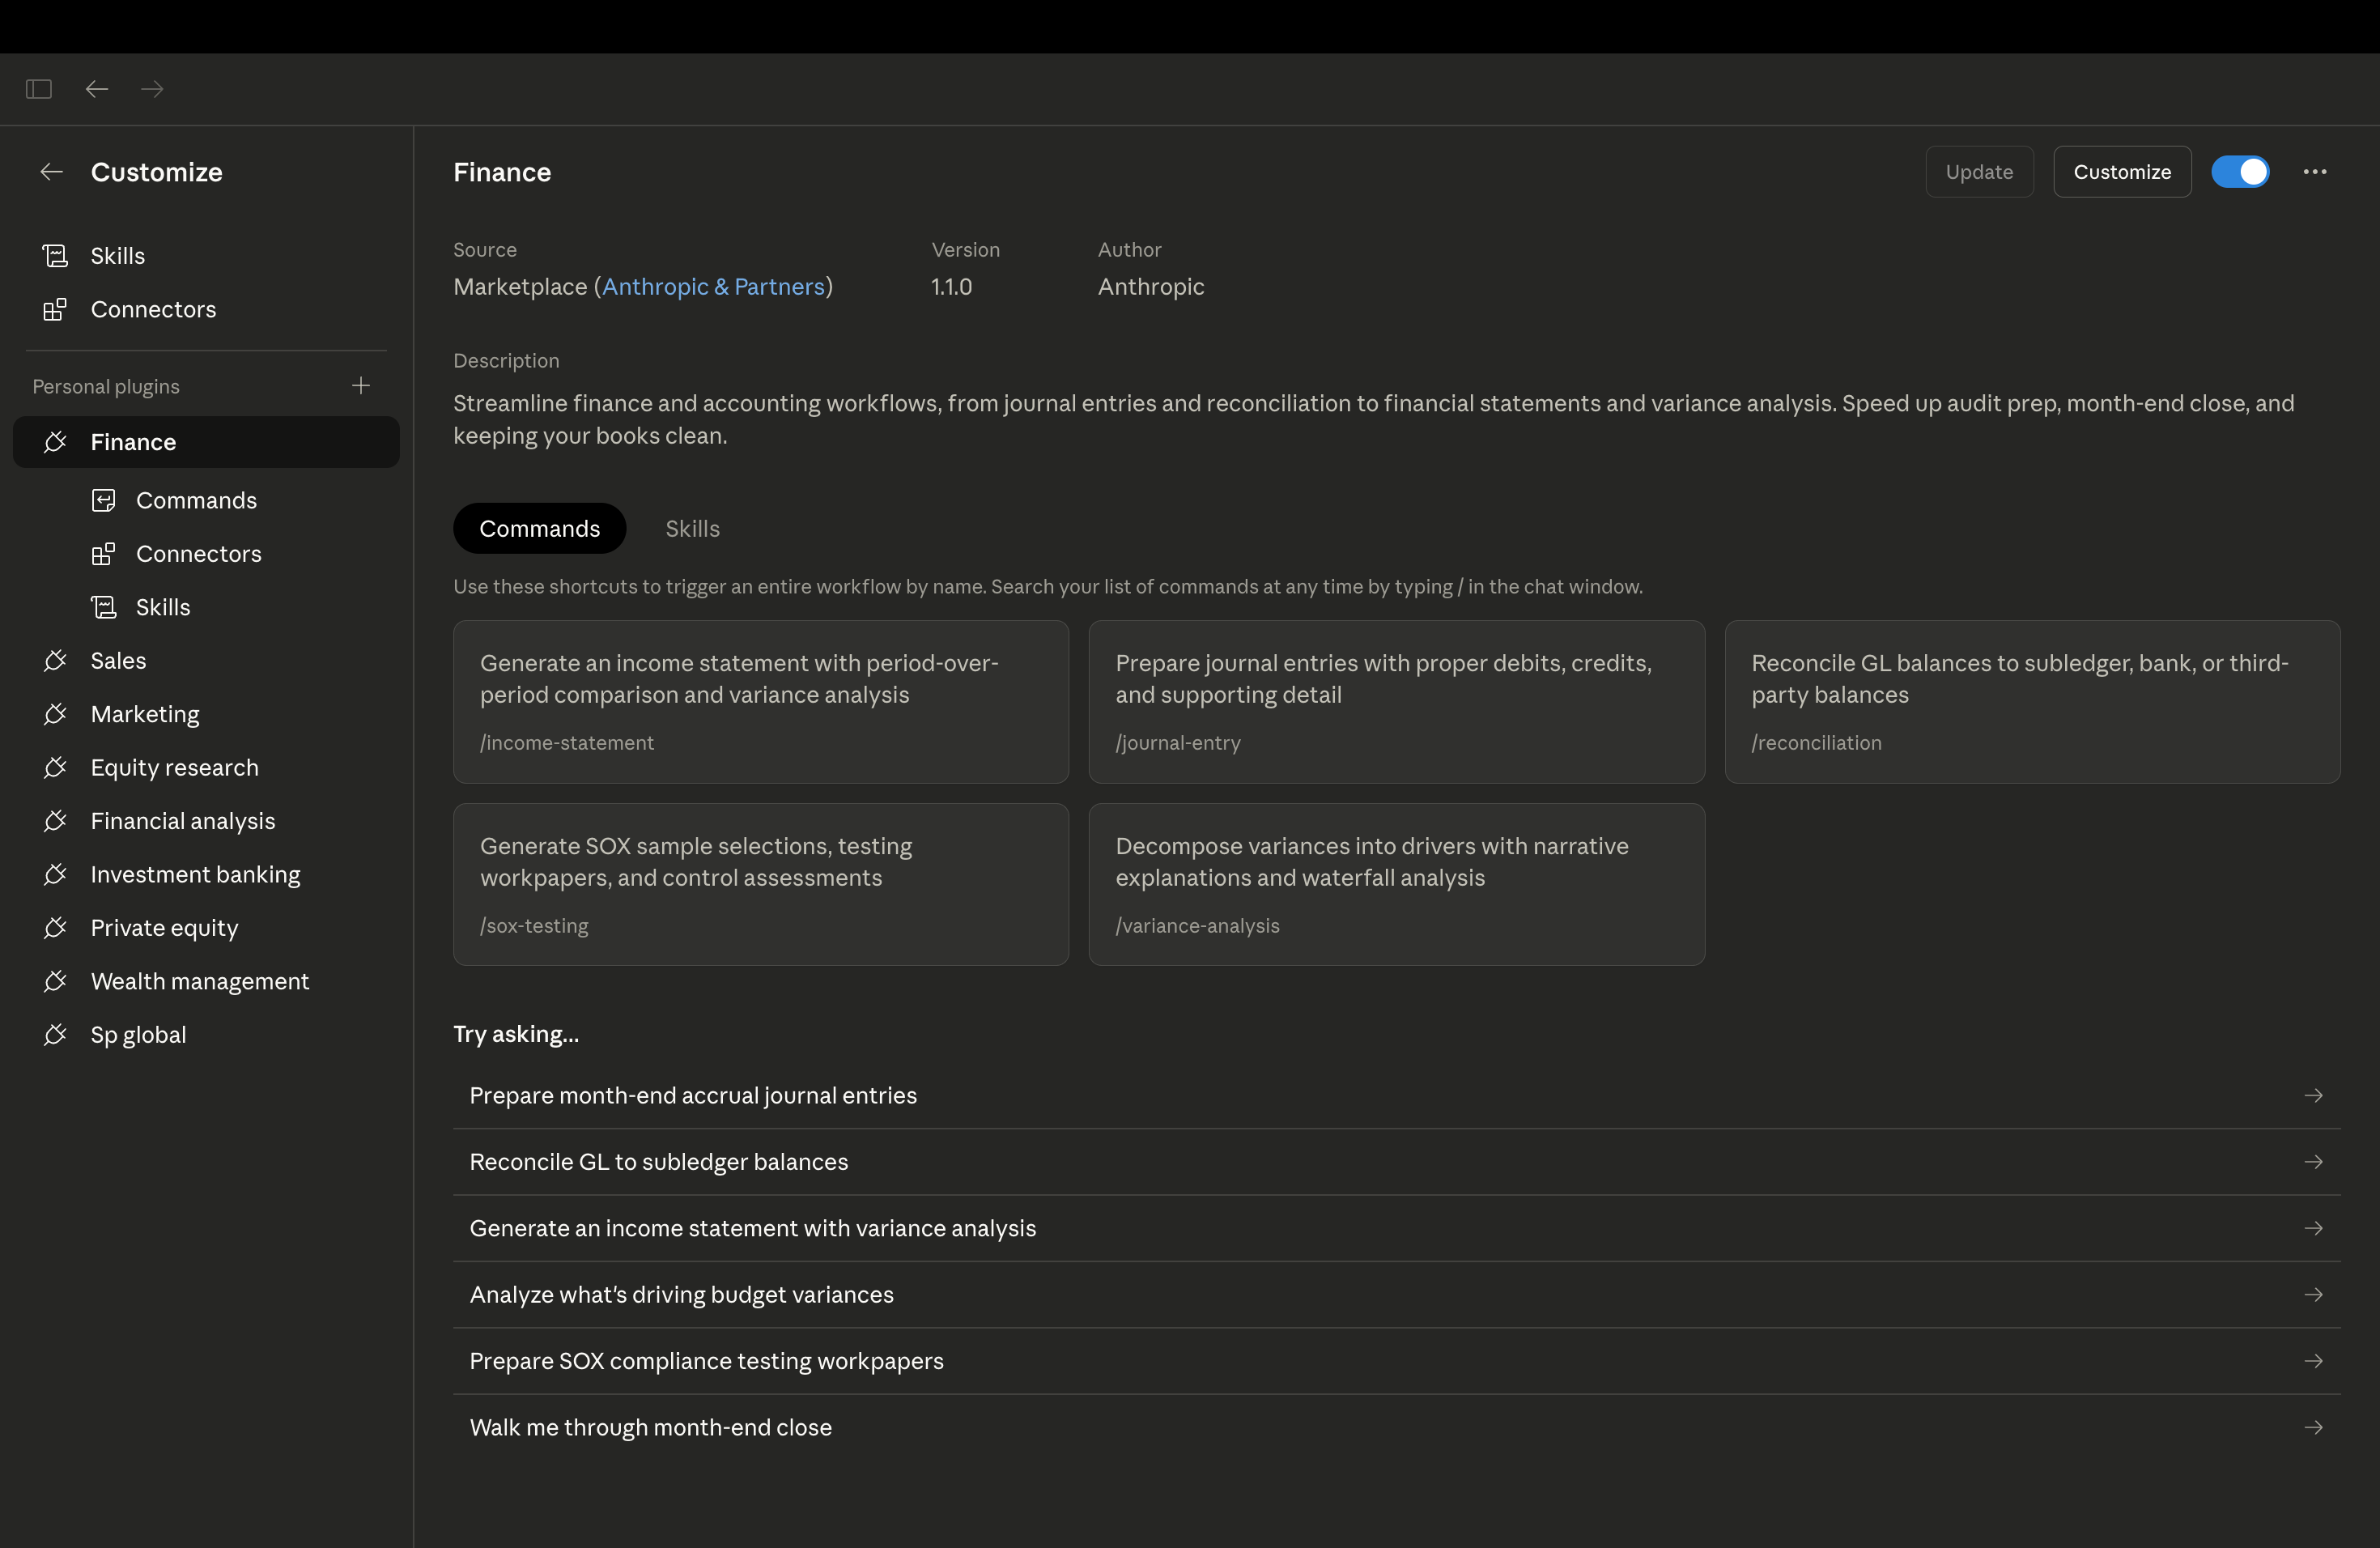This screenshot has width=2380, height=1548.
Task: Open the /sox-testing command card
Action: pyautogui.click(x=760, y=884)
